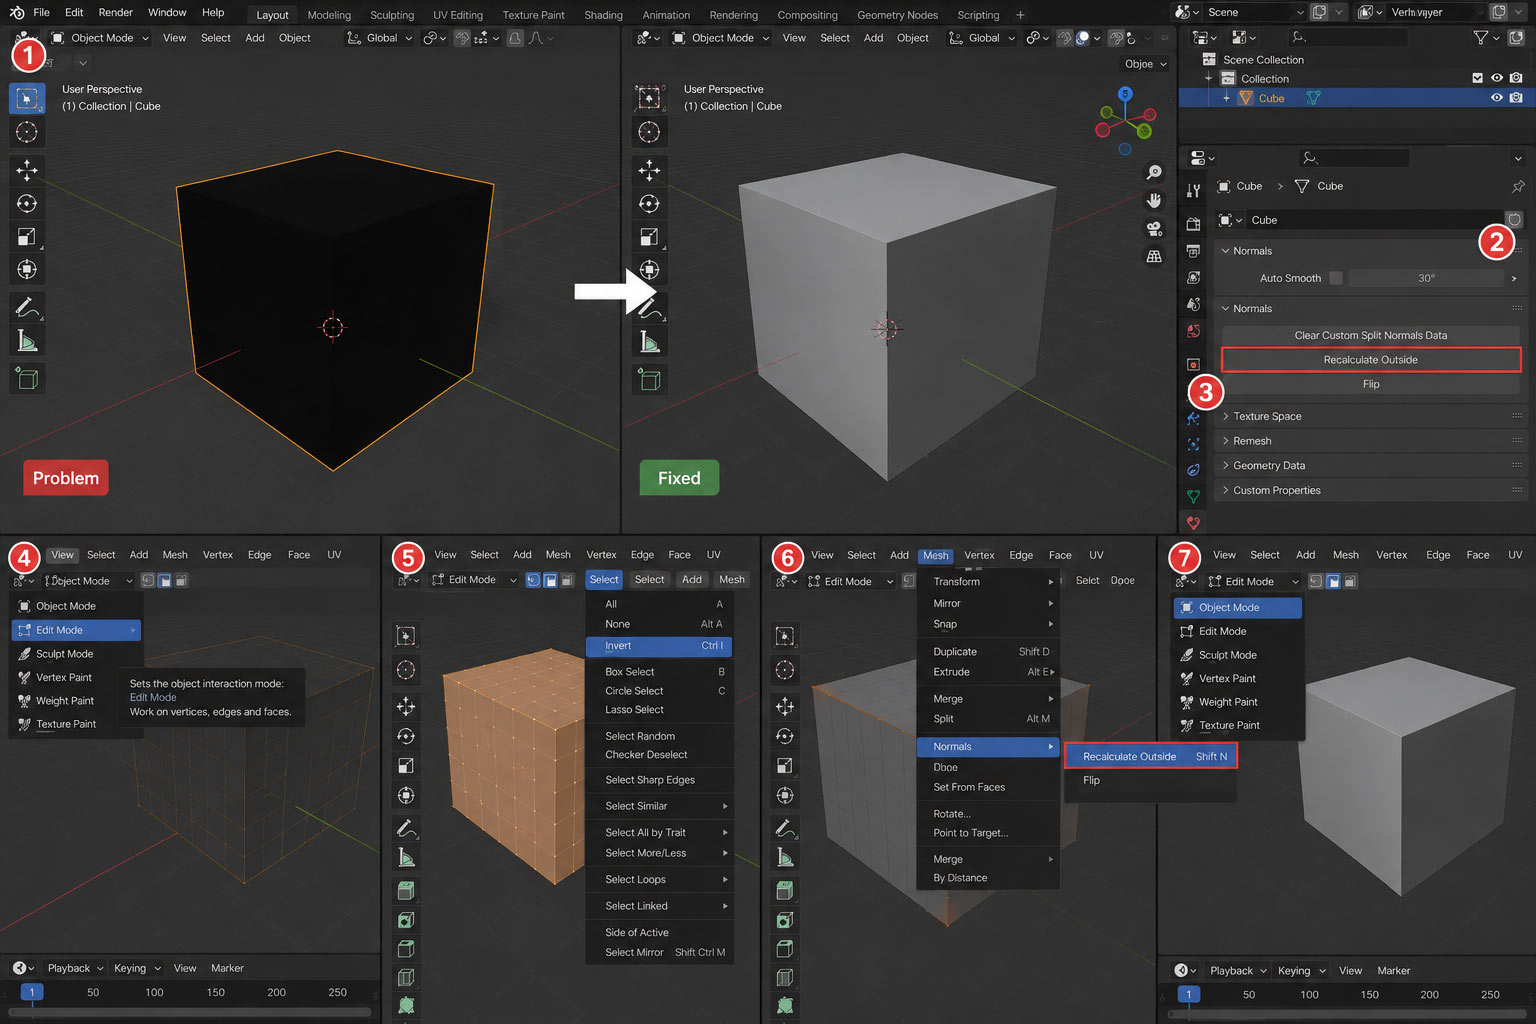This screenshot has width=1536, height=1024.
Task: Enable the Auto Smooth checkbox
Action: coord(1336,278)
